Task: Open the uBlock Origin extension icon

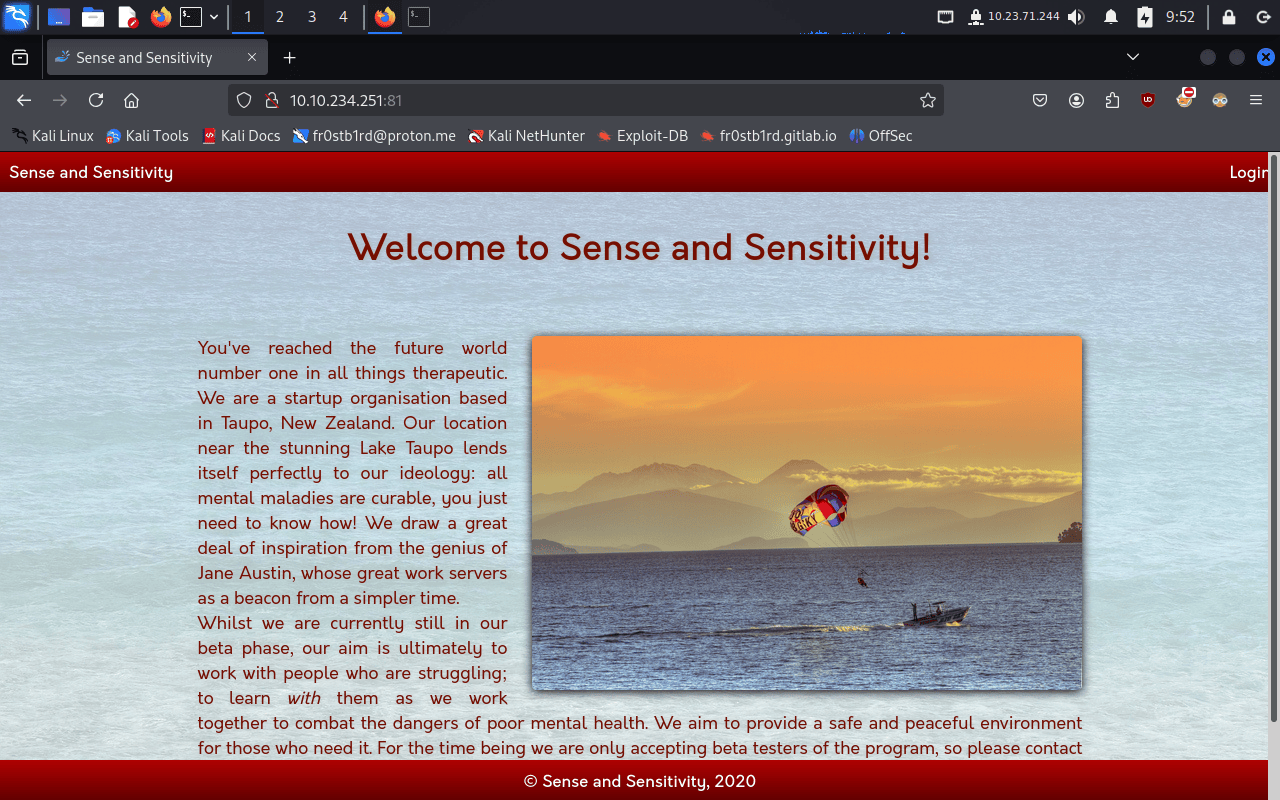Action: [1148, 100]
